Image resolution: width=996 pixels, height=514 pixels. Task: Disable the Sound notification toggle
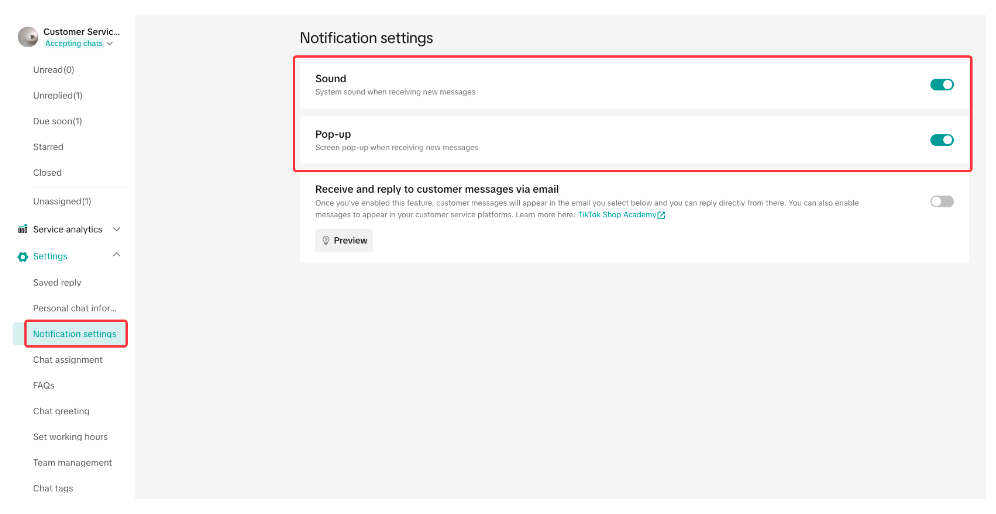[941, 85]
